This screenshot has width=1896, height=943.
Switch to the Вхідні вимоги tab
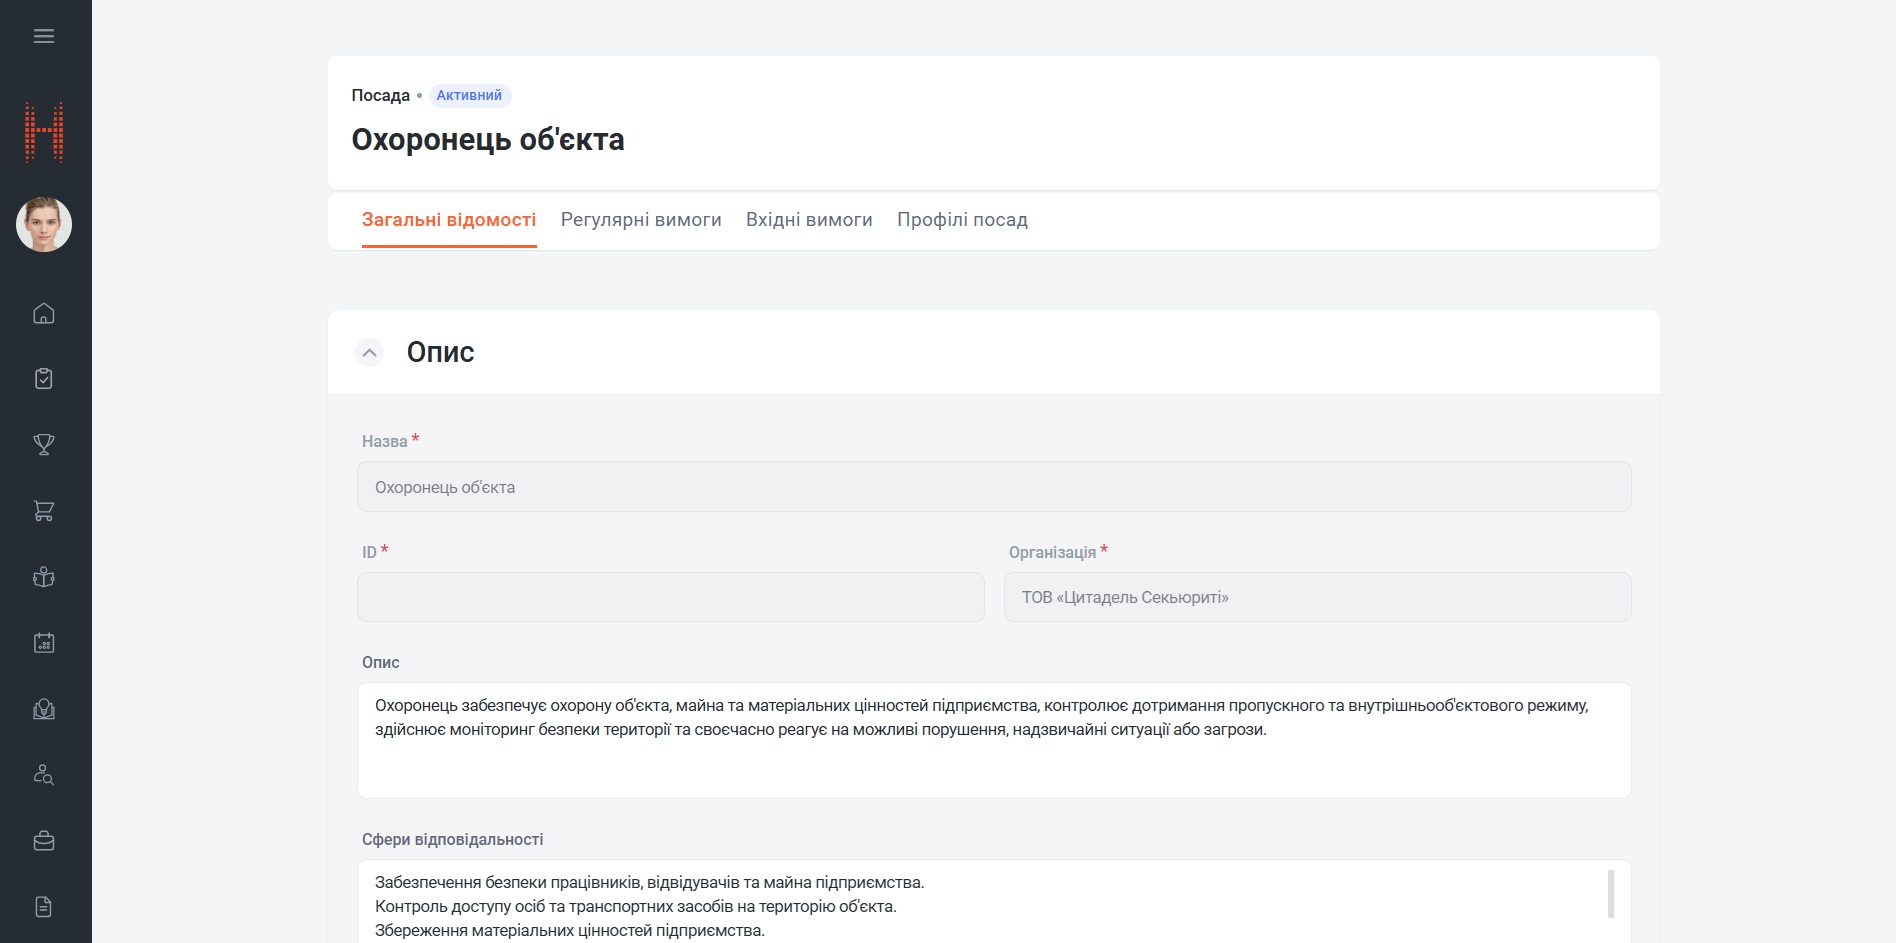point(809,220)
